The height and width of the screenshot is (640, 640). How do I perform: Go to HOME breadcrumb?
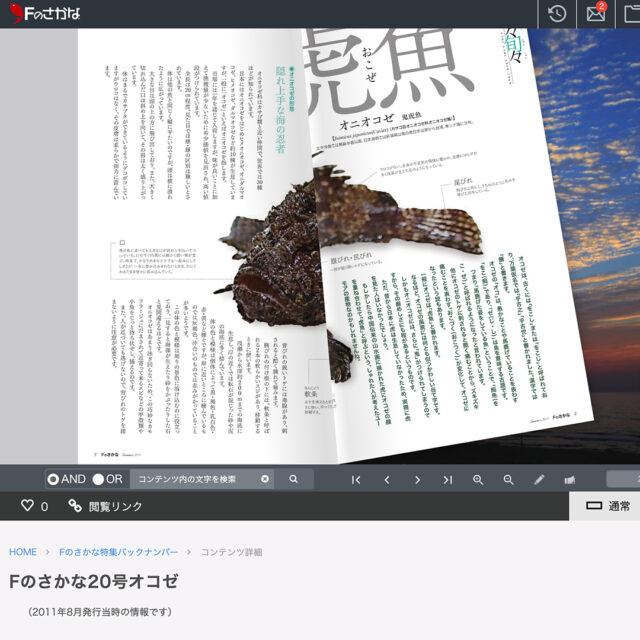[x=23, y=552]
